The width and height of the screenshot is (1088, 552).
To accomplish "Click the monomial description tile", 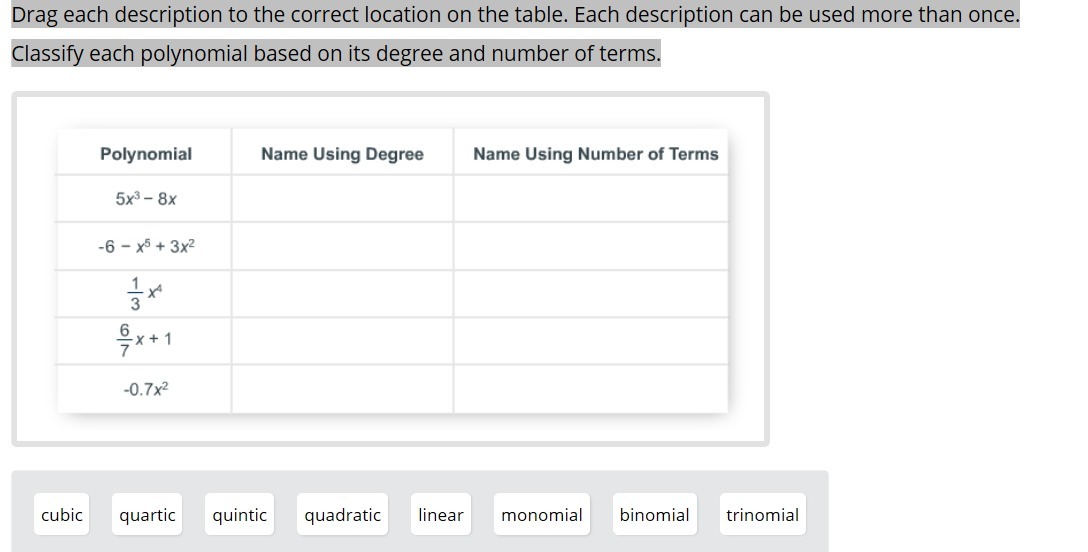I will pos(541,515).
